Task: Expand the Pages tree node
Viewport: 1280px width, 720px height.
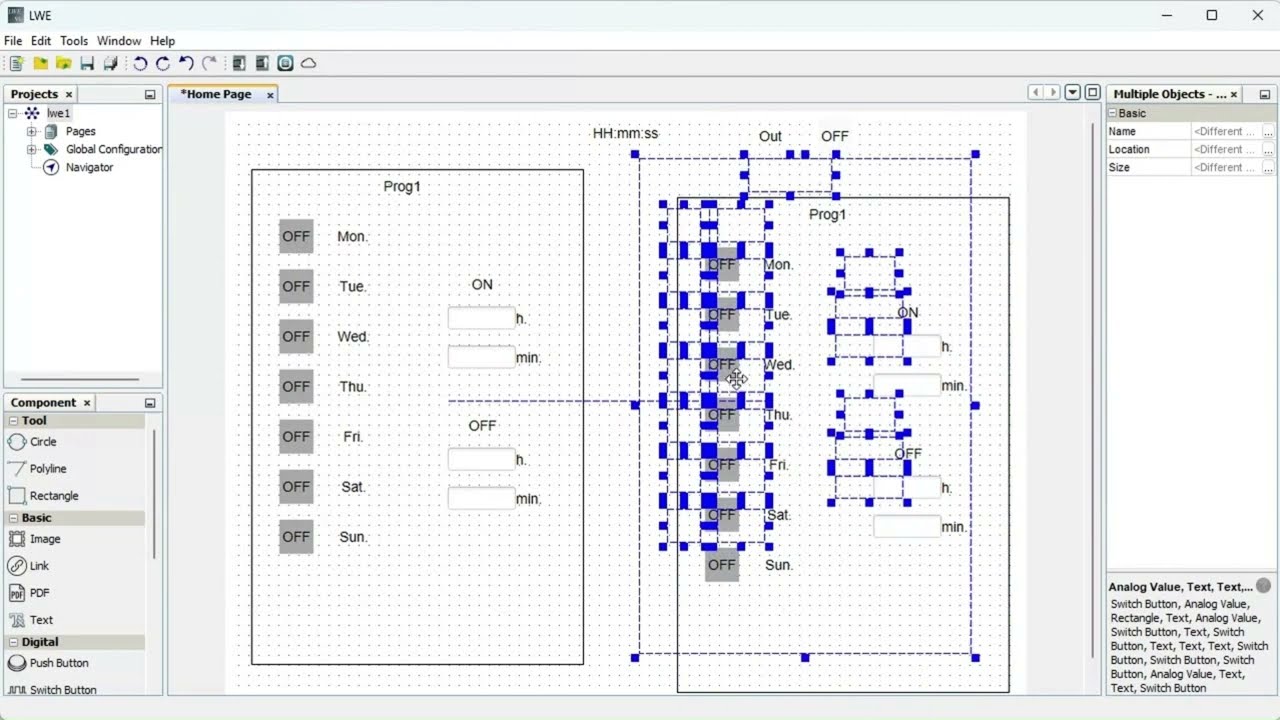Action: 31,131
